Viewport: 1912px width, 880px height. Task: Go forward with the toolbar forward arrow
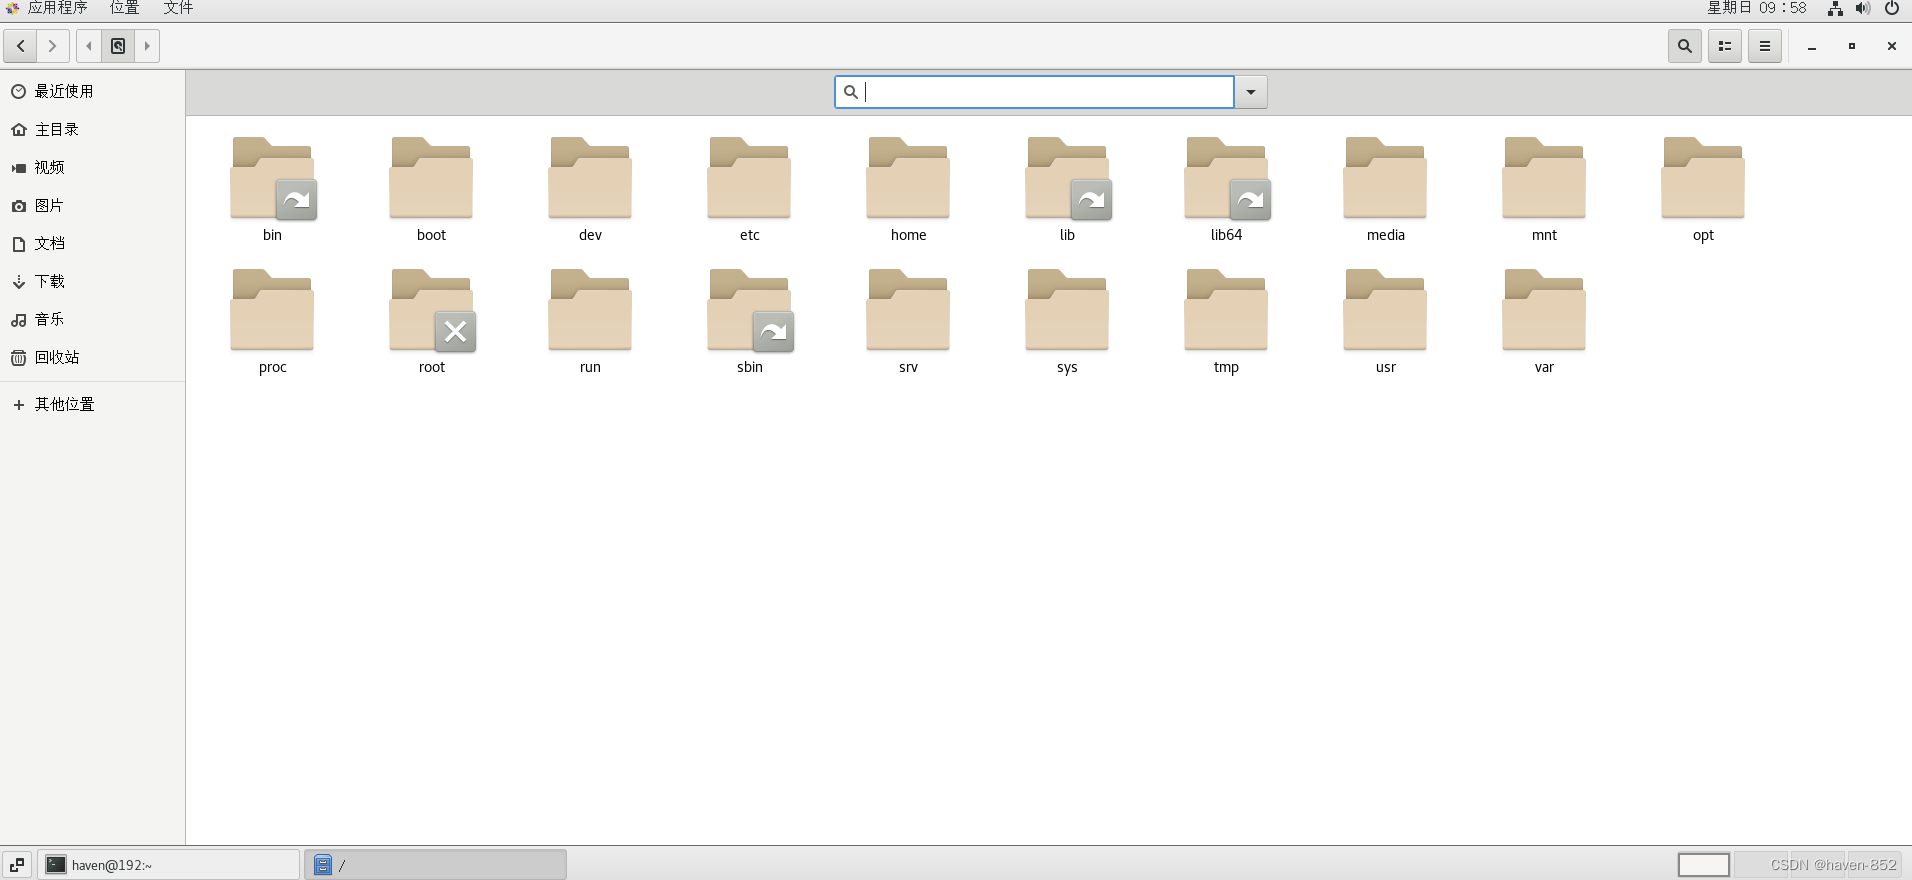[53, 46]
